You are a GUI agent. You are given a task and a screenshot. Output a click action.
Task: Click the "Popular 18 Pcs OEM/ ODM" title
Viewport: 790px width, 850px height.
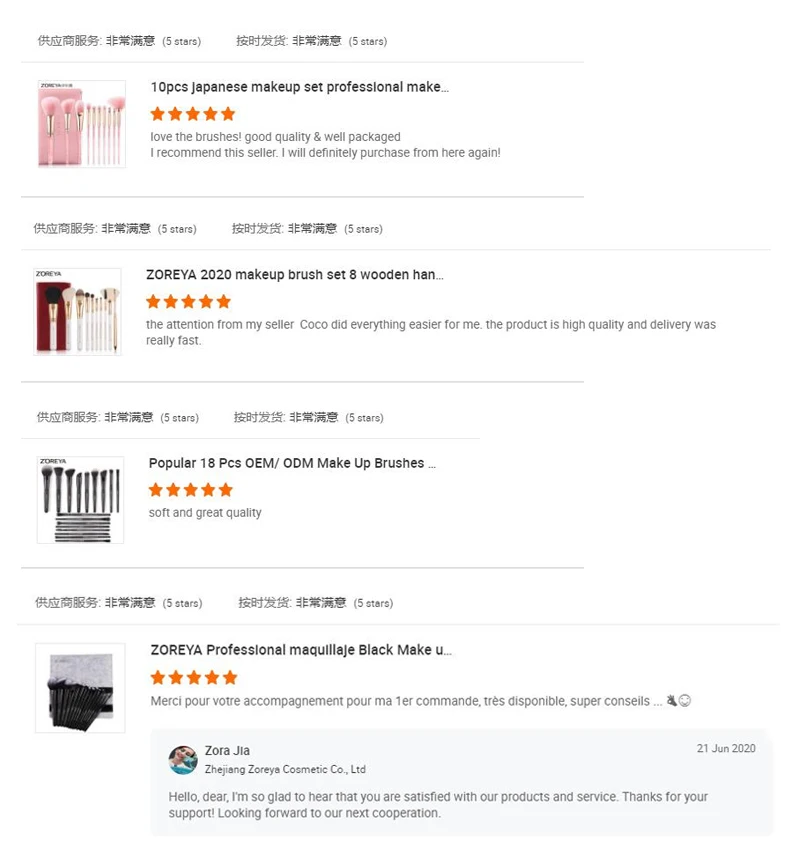pos(293,463)
